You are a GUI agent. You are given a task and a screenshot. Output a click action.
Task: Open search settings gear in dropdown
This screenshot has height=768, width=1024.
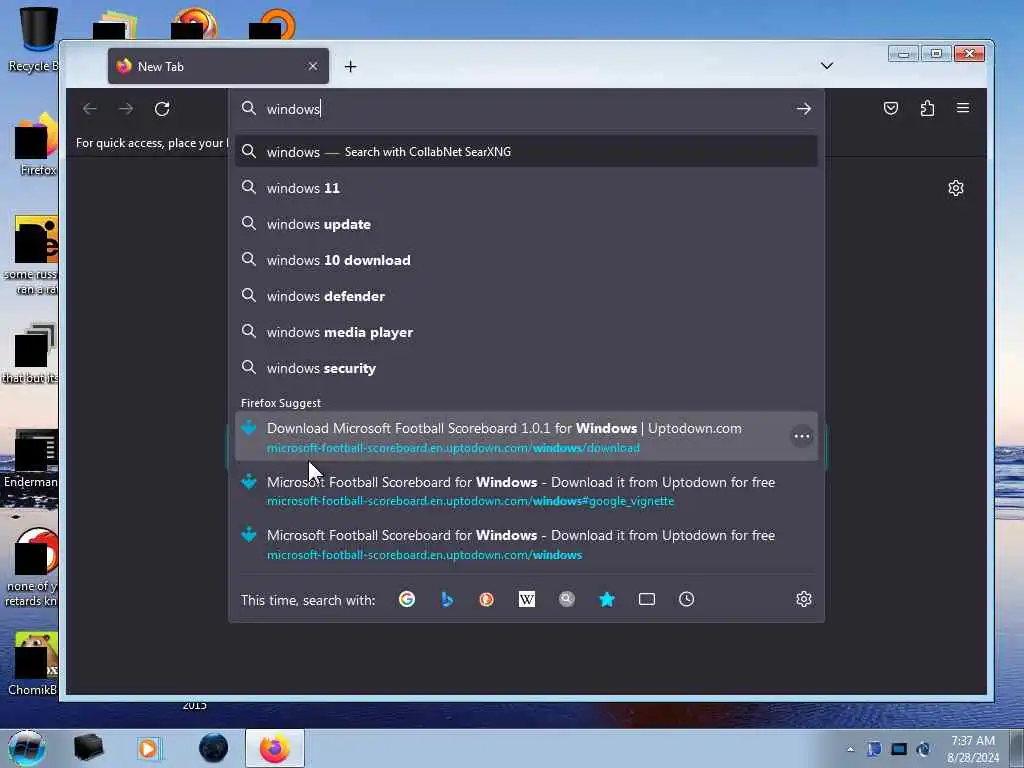point(803,599)
